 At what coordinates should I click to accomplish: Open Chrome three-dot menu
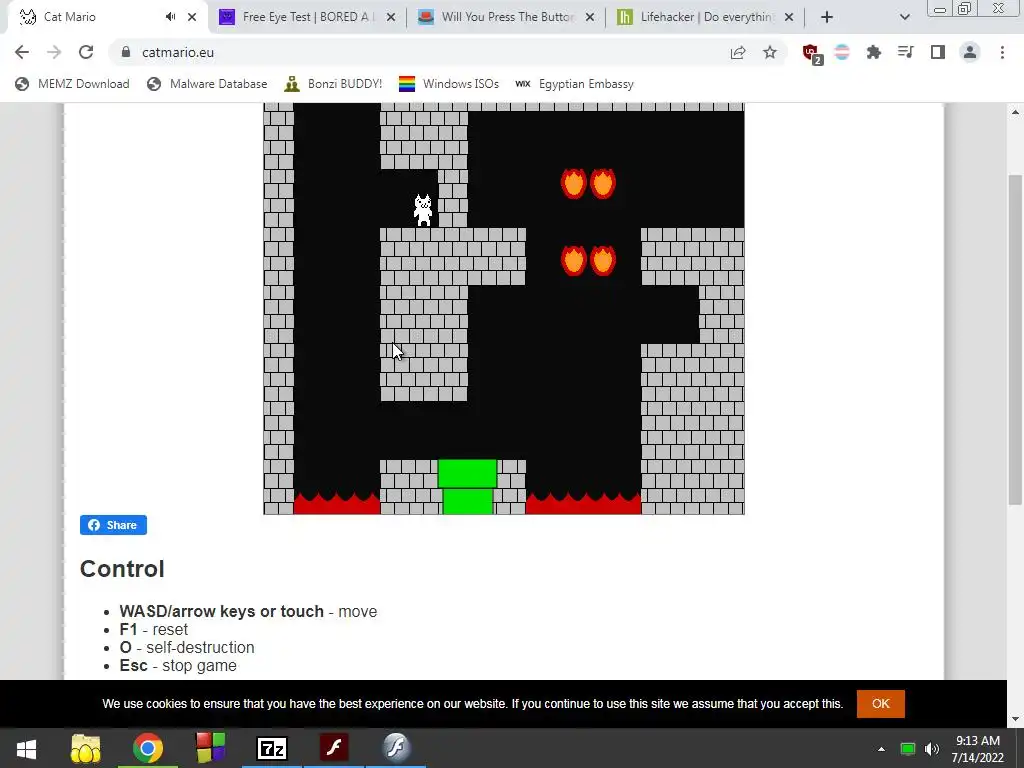pyautogui.click(x=1002, y=52)
